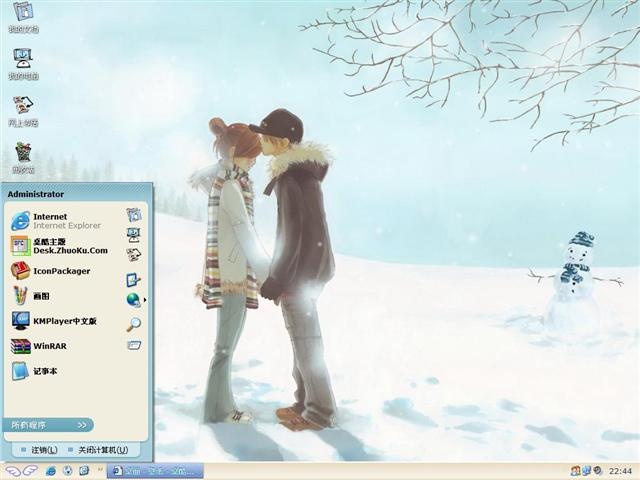640x480 pixels.
Task: Click taskbar clock 22:44
Action: coord(620,471)
